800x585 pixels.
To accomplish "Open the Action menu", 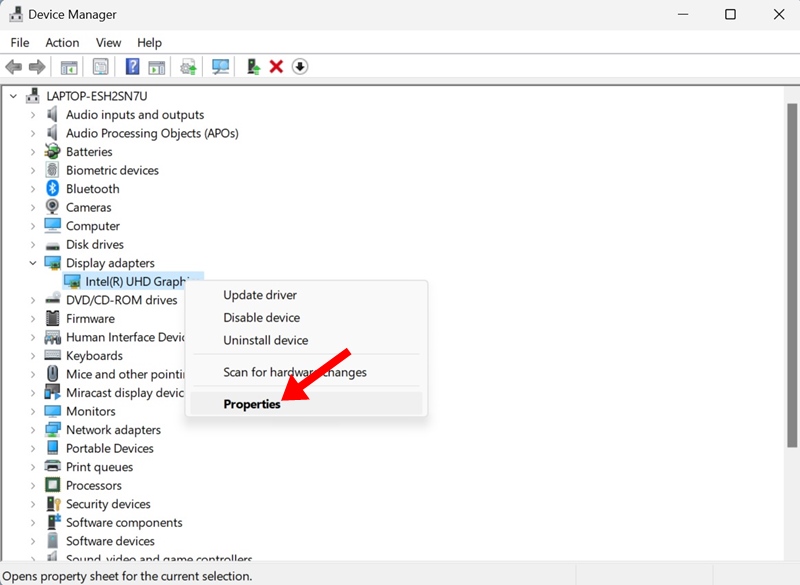I will pyautogui.click(x=62, y=43).
